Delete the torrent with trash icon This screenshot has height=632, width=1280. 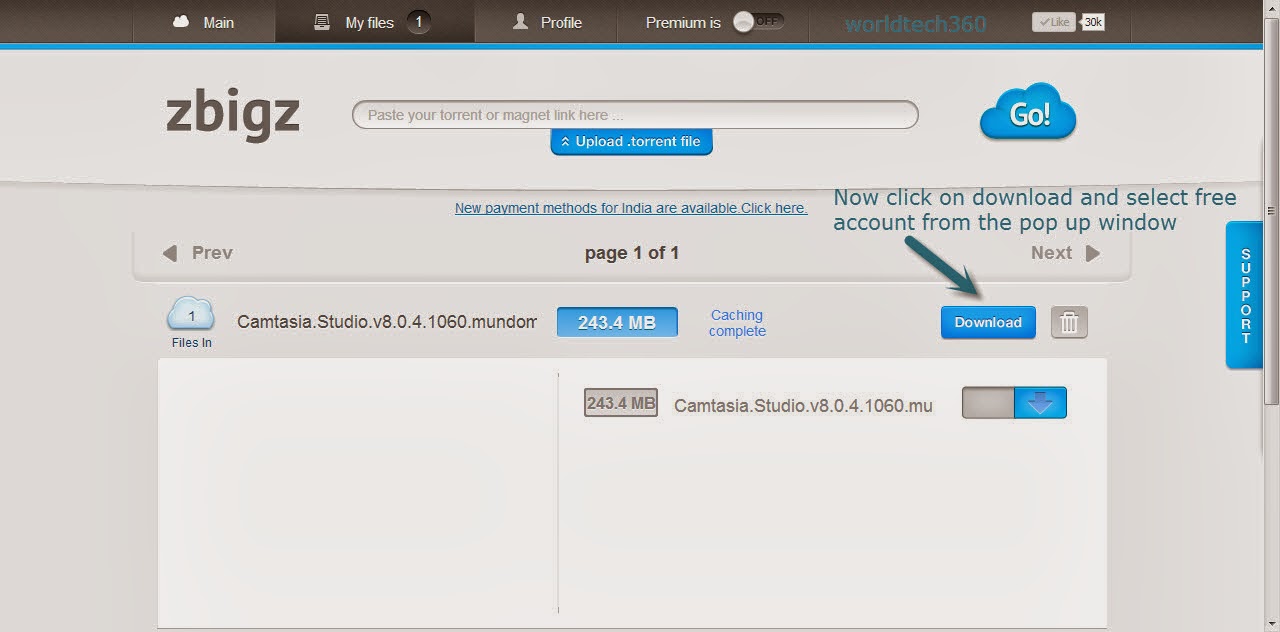tap(1069, 322)
